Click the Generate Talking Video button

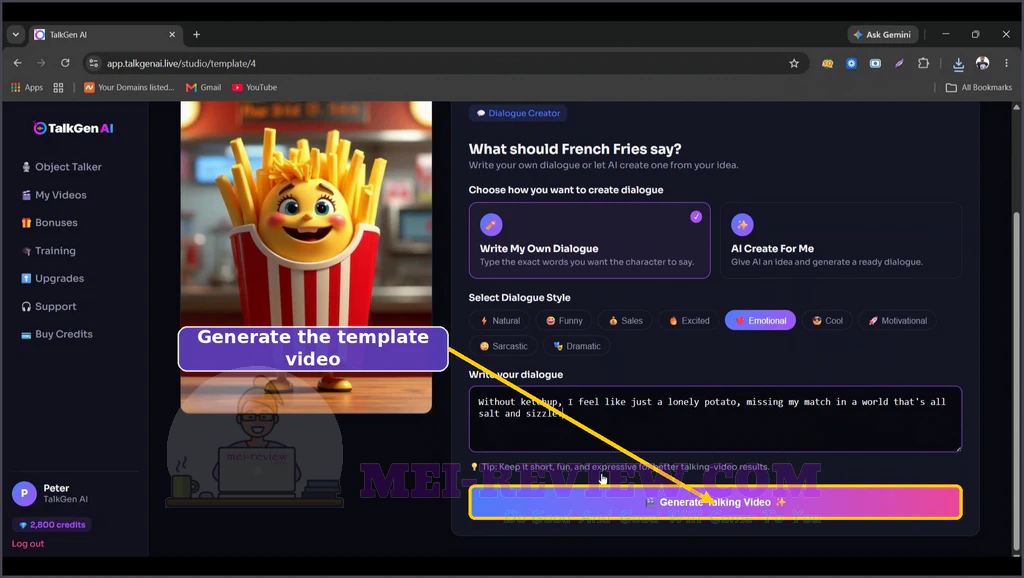715,502
